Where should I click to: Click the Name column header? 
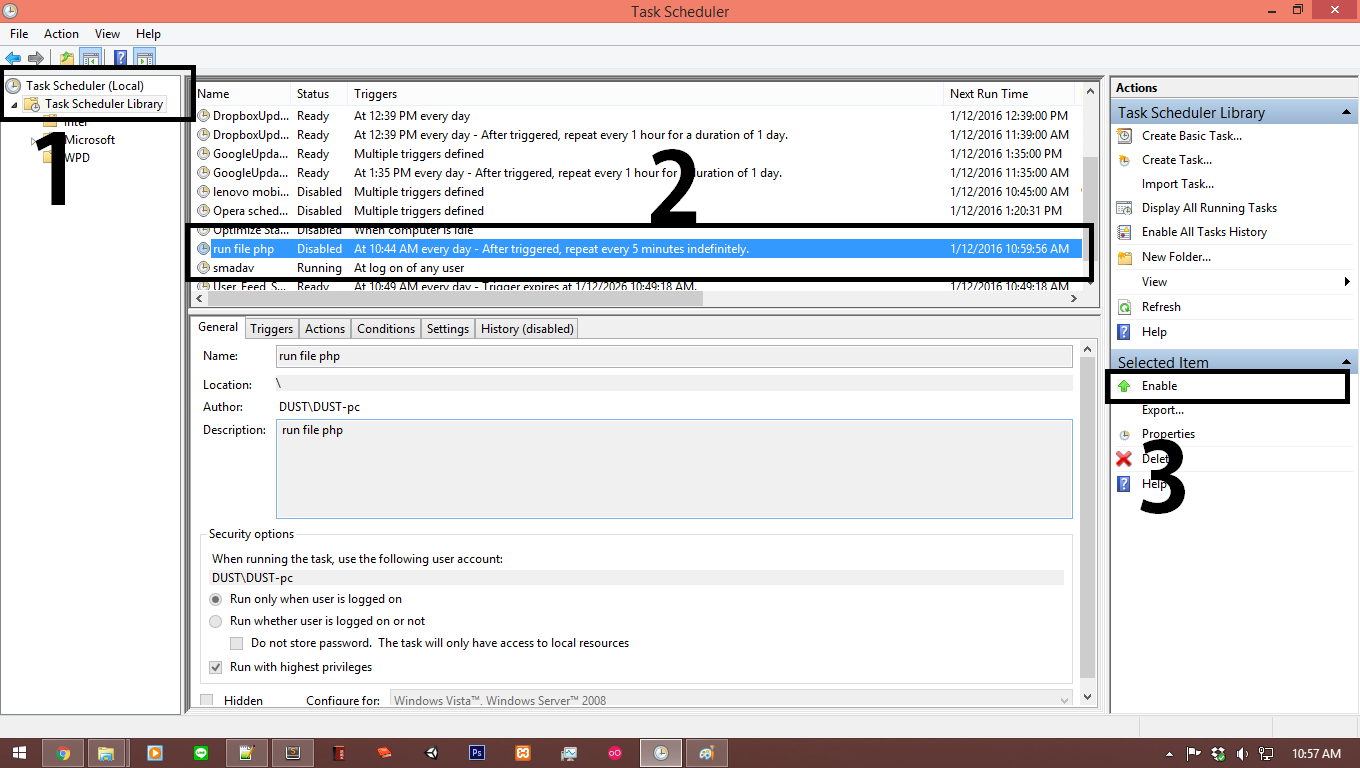[240, 94]
